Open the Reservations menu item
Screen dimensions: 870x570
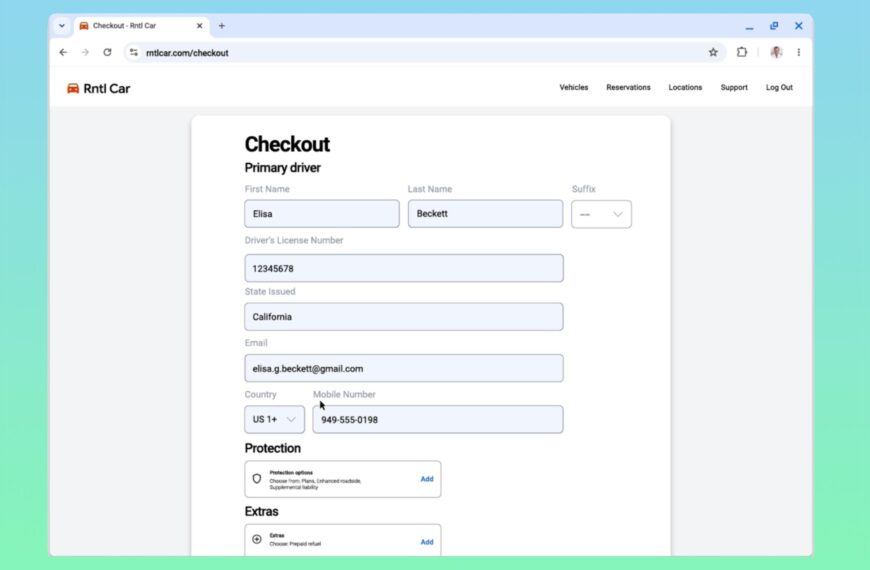628,87
